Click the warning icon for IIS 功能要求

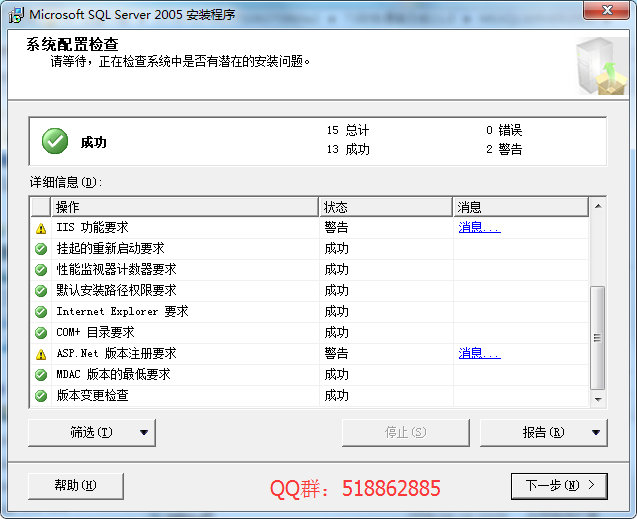[41, 228]
